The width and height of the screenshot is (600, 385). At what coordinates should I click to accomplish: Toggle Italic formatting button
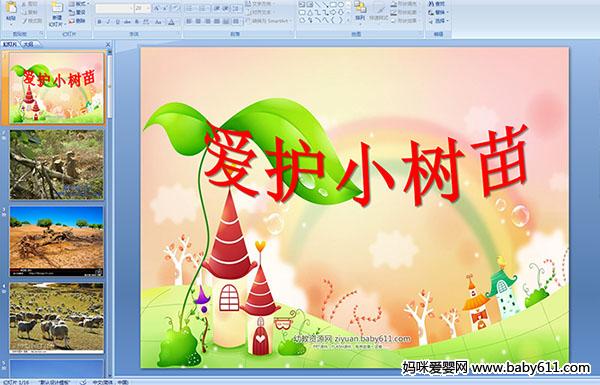tap(108, 22)
